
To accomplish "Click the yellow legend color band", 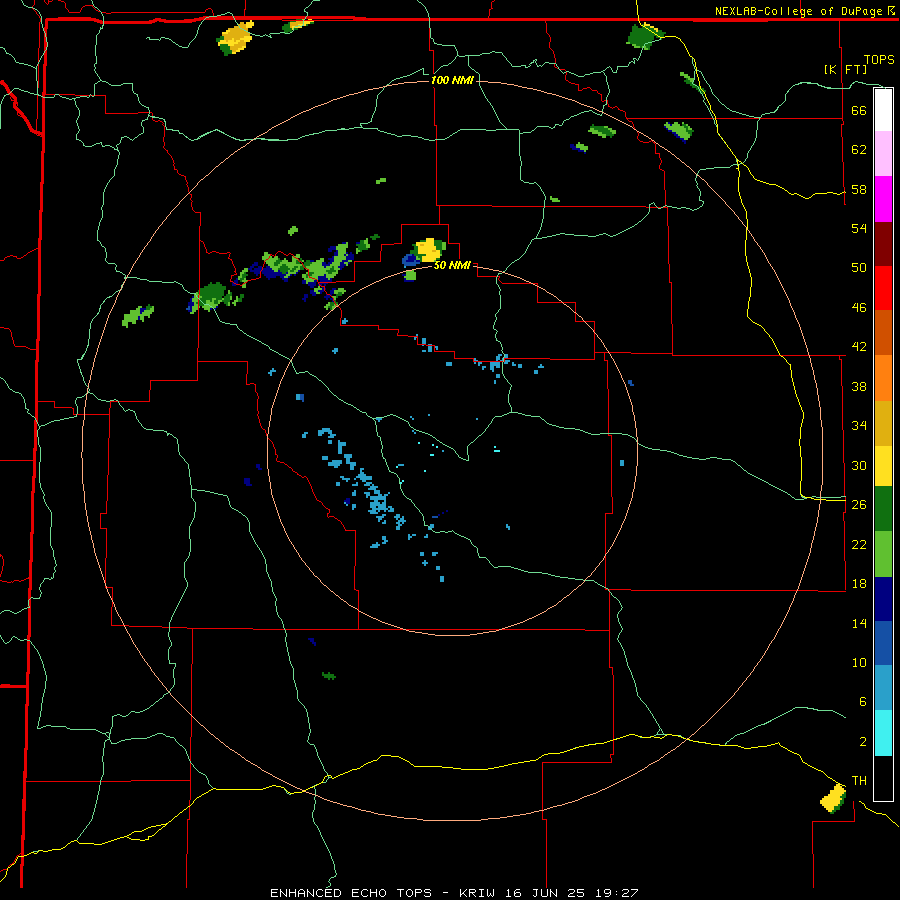I will [883, 465].
